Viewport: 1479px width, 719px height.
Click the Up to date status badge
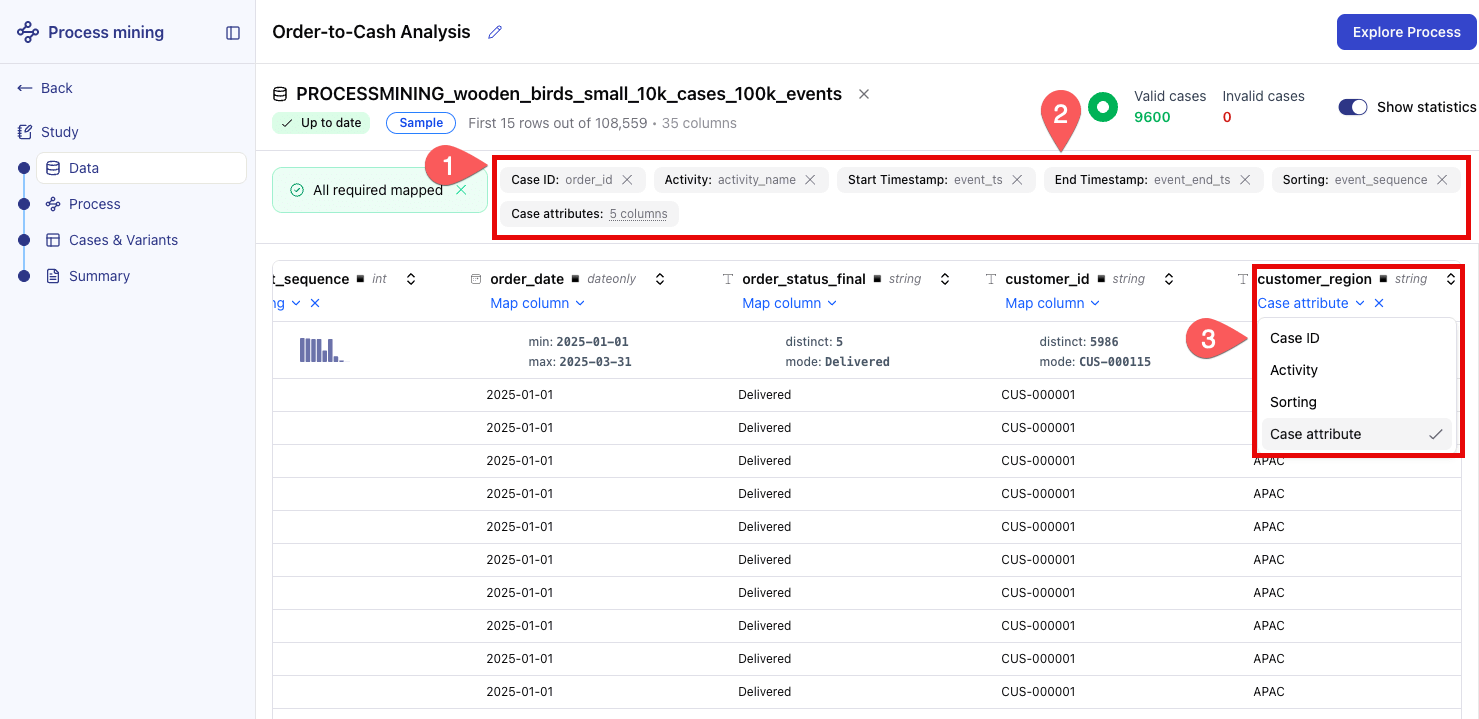[321, 123]
